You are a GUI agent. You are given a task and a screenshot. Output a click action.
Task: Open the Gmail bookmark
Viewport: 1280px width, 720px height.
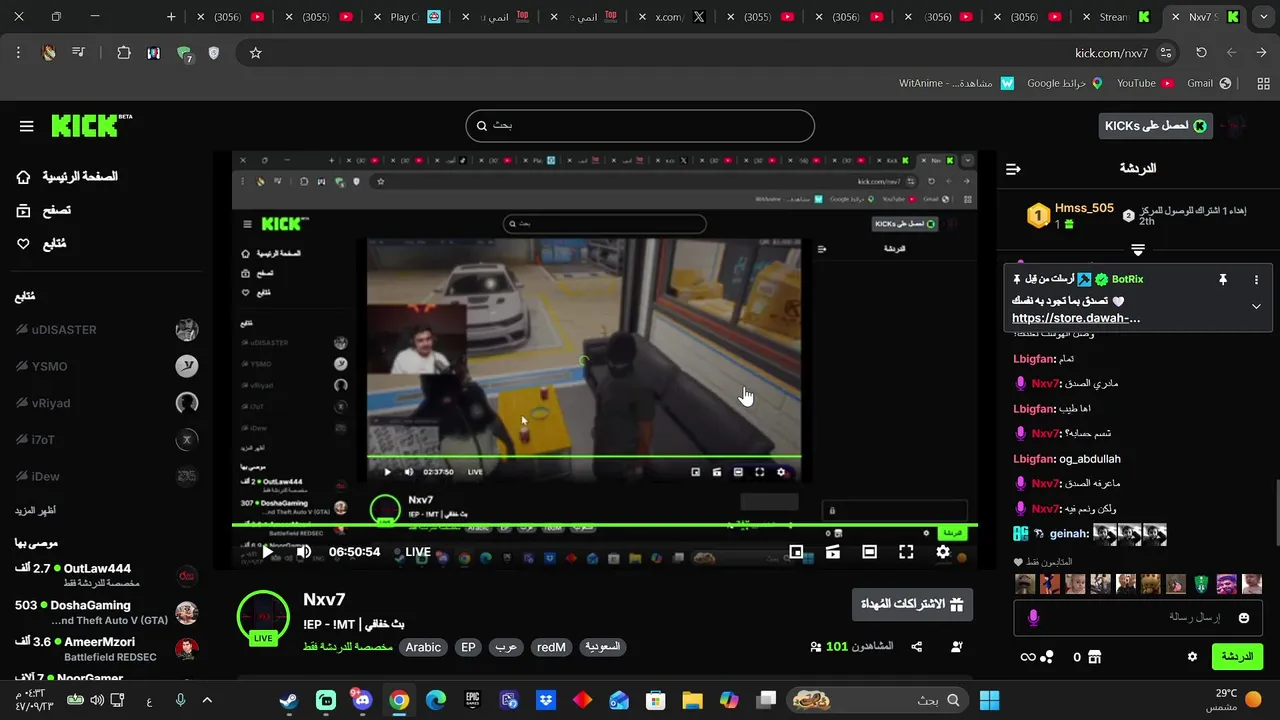[1207, 84]
